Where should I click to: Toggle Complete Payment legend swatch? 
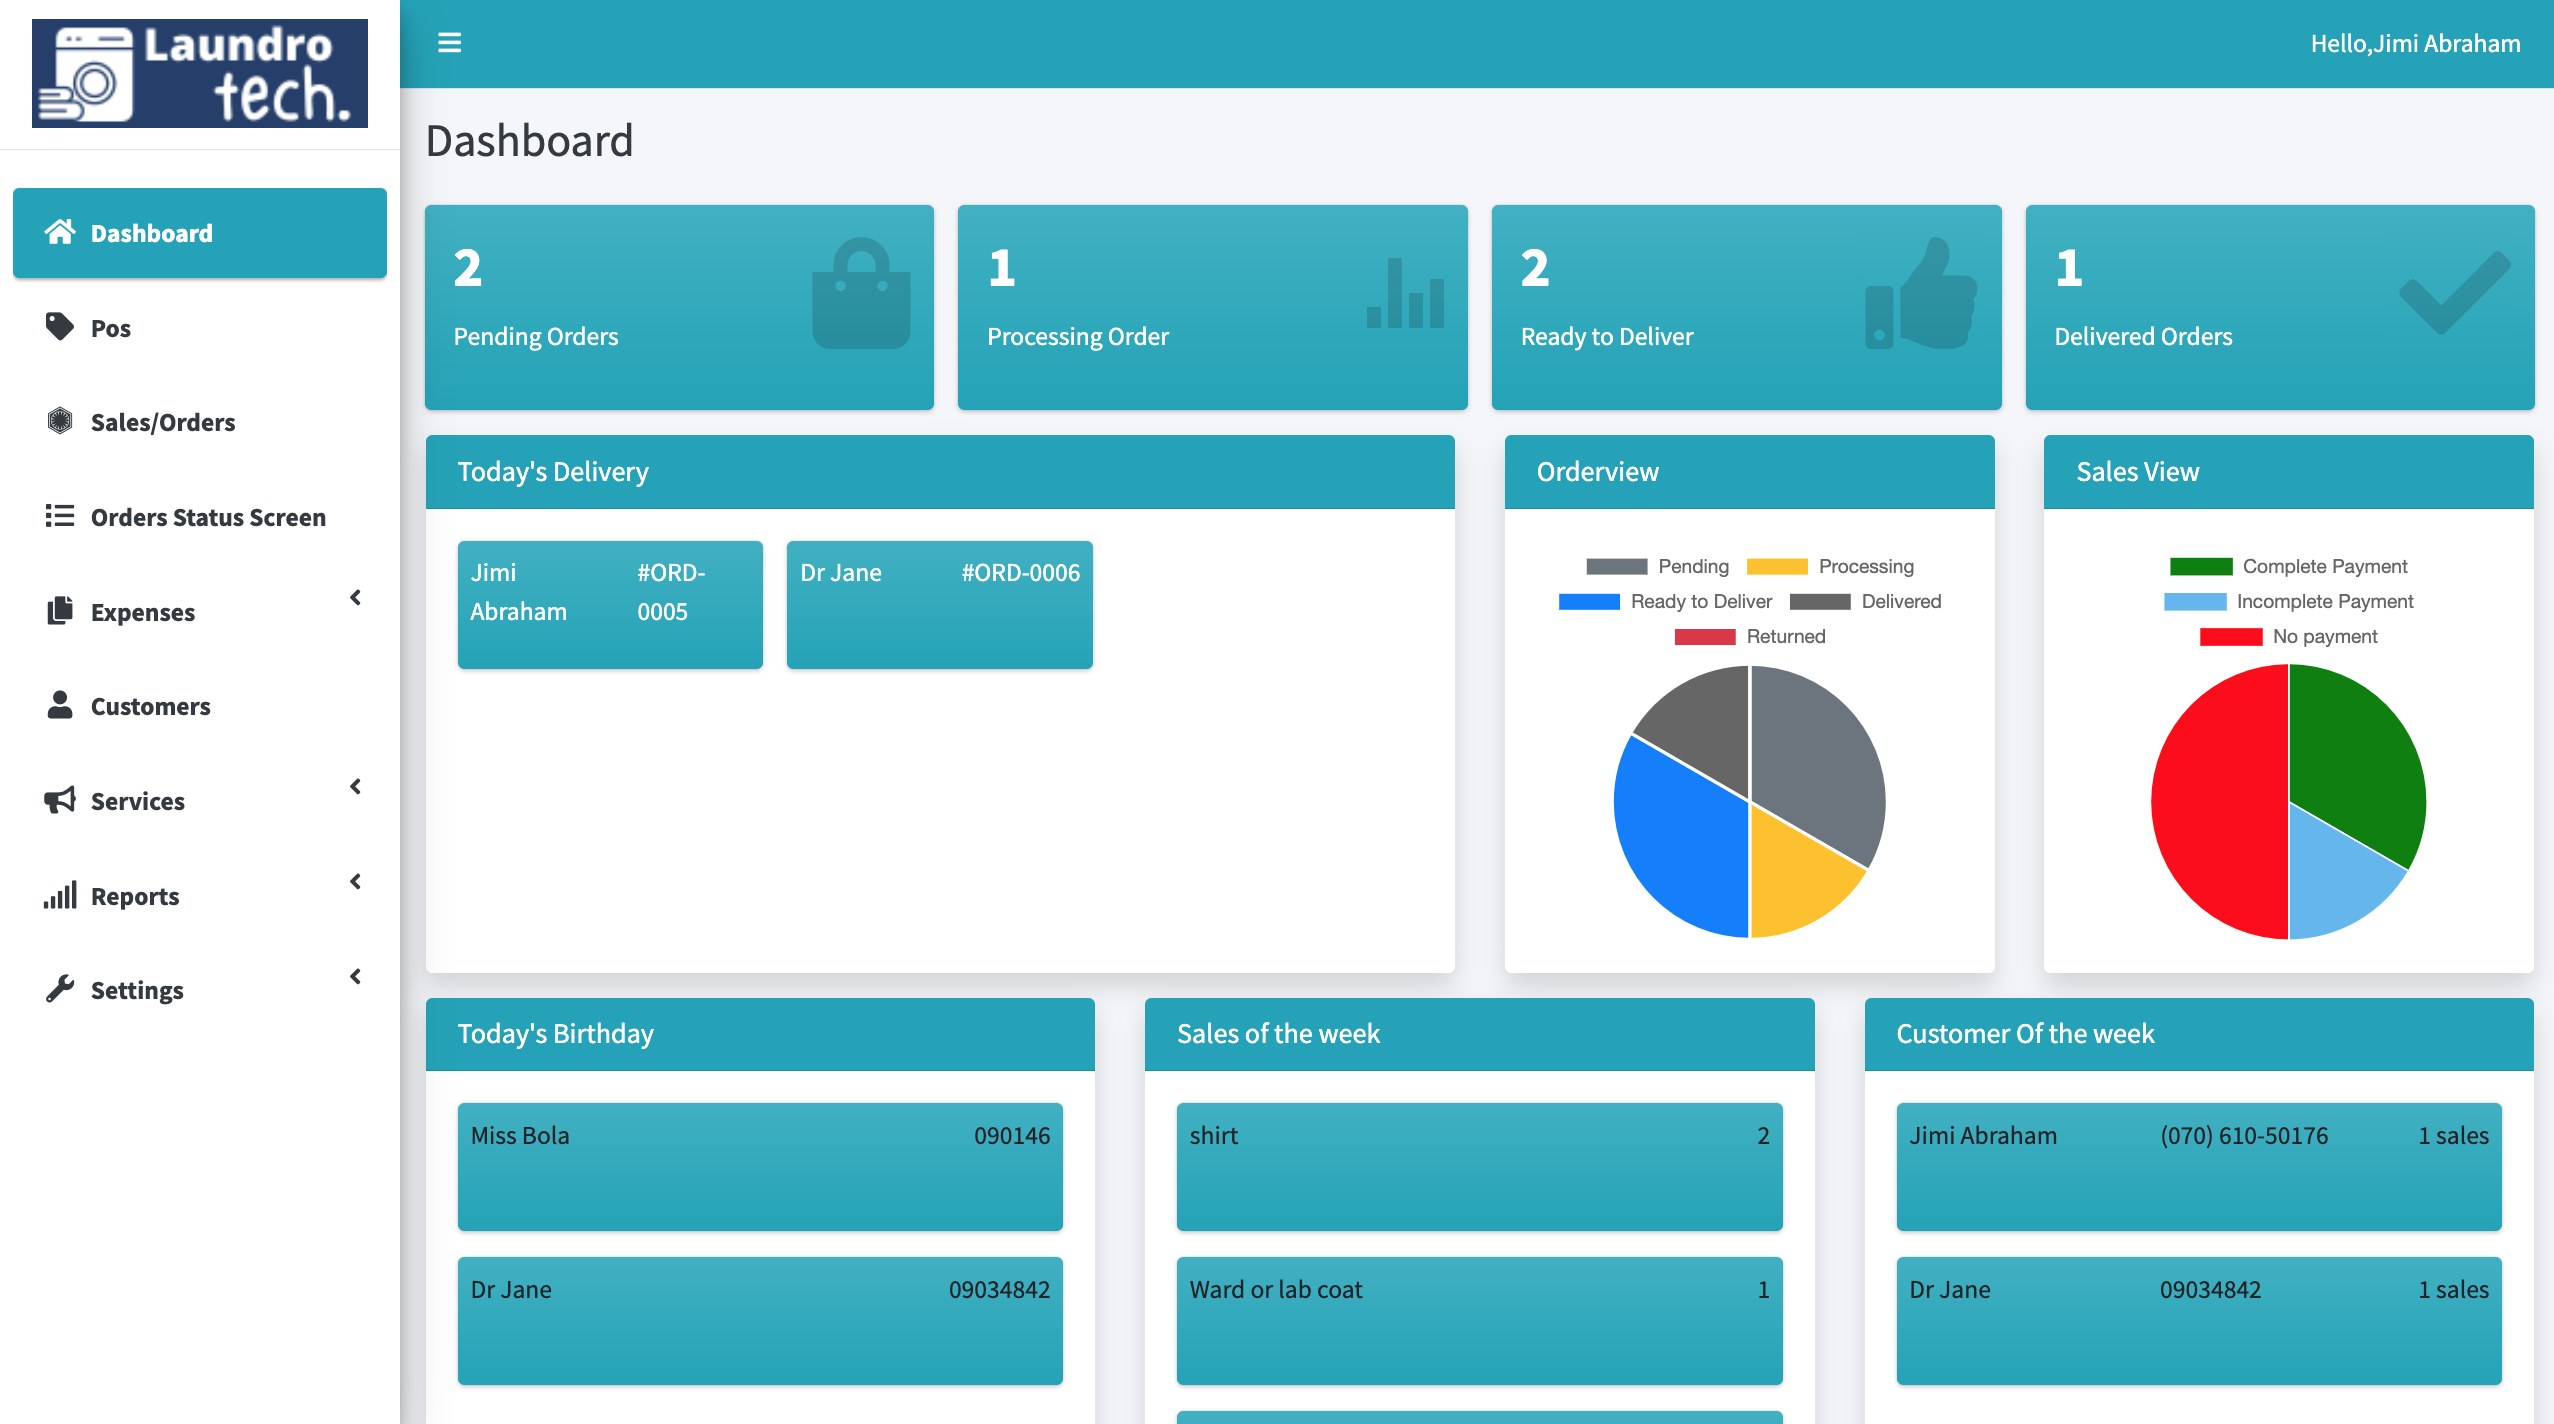pyautogui.click(x=2201, y=566)
